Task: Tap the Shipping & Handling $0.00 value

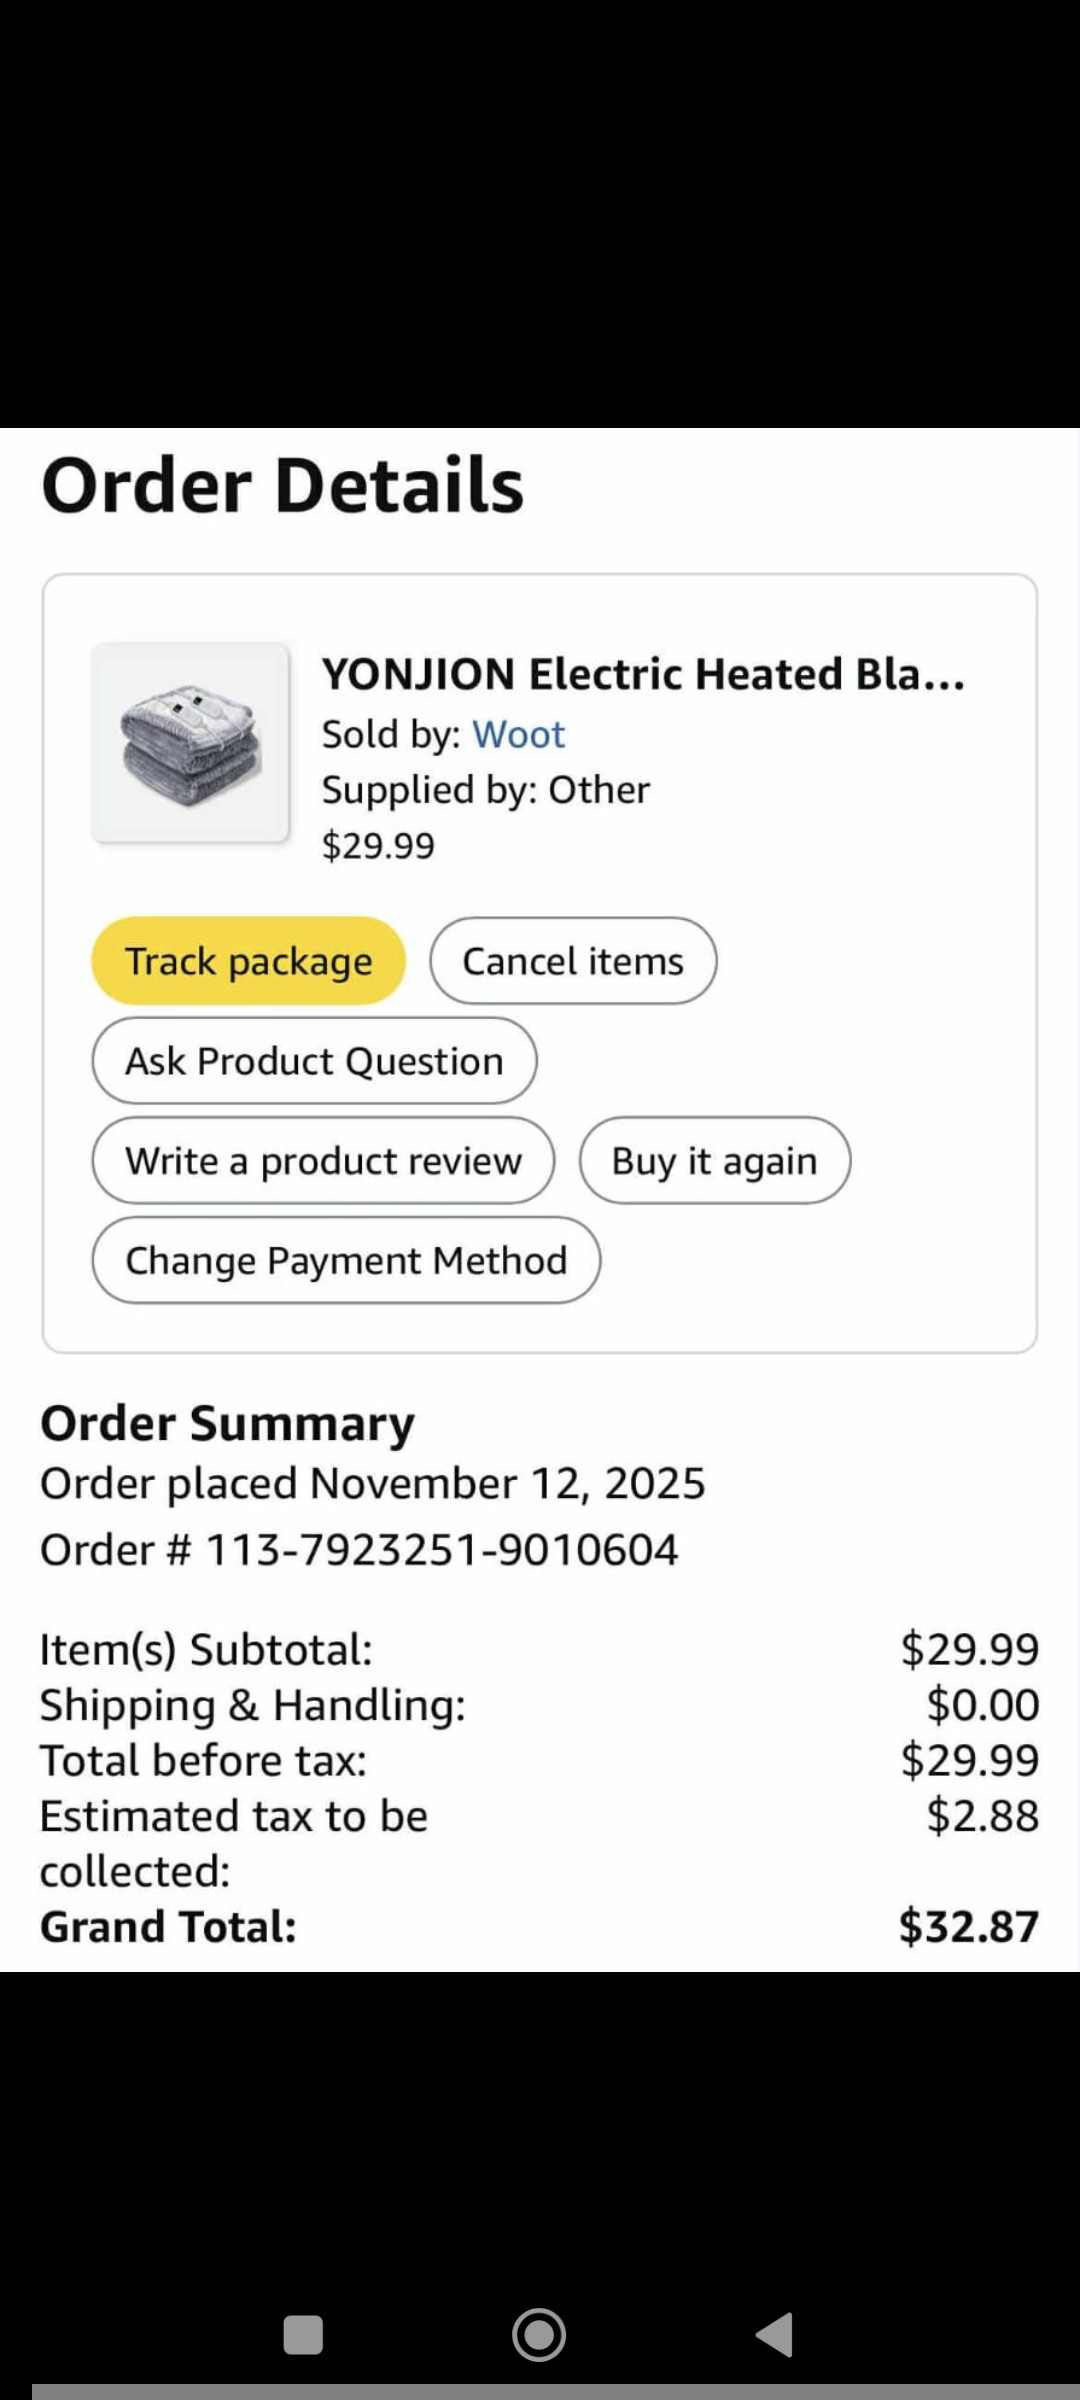Action: click(982, 1704)
